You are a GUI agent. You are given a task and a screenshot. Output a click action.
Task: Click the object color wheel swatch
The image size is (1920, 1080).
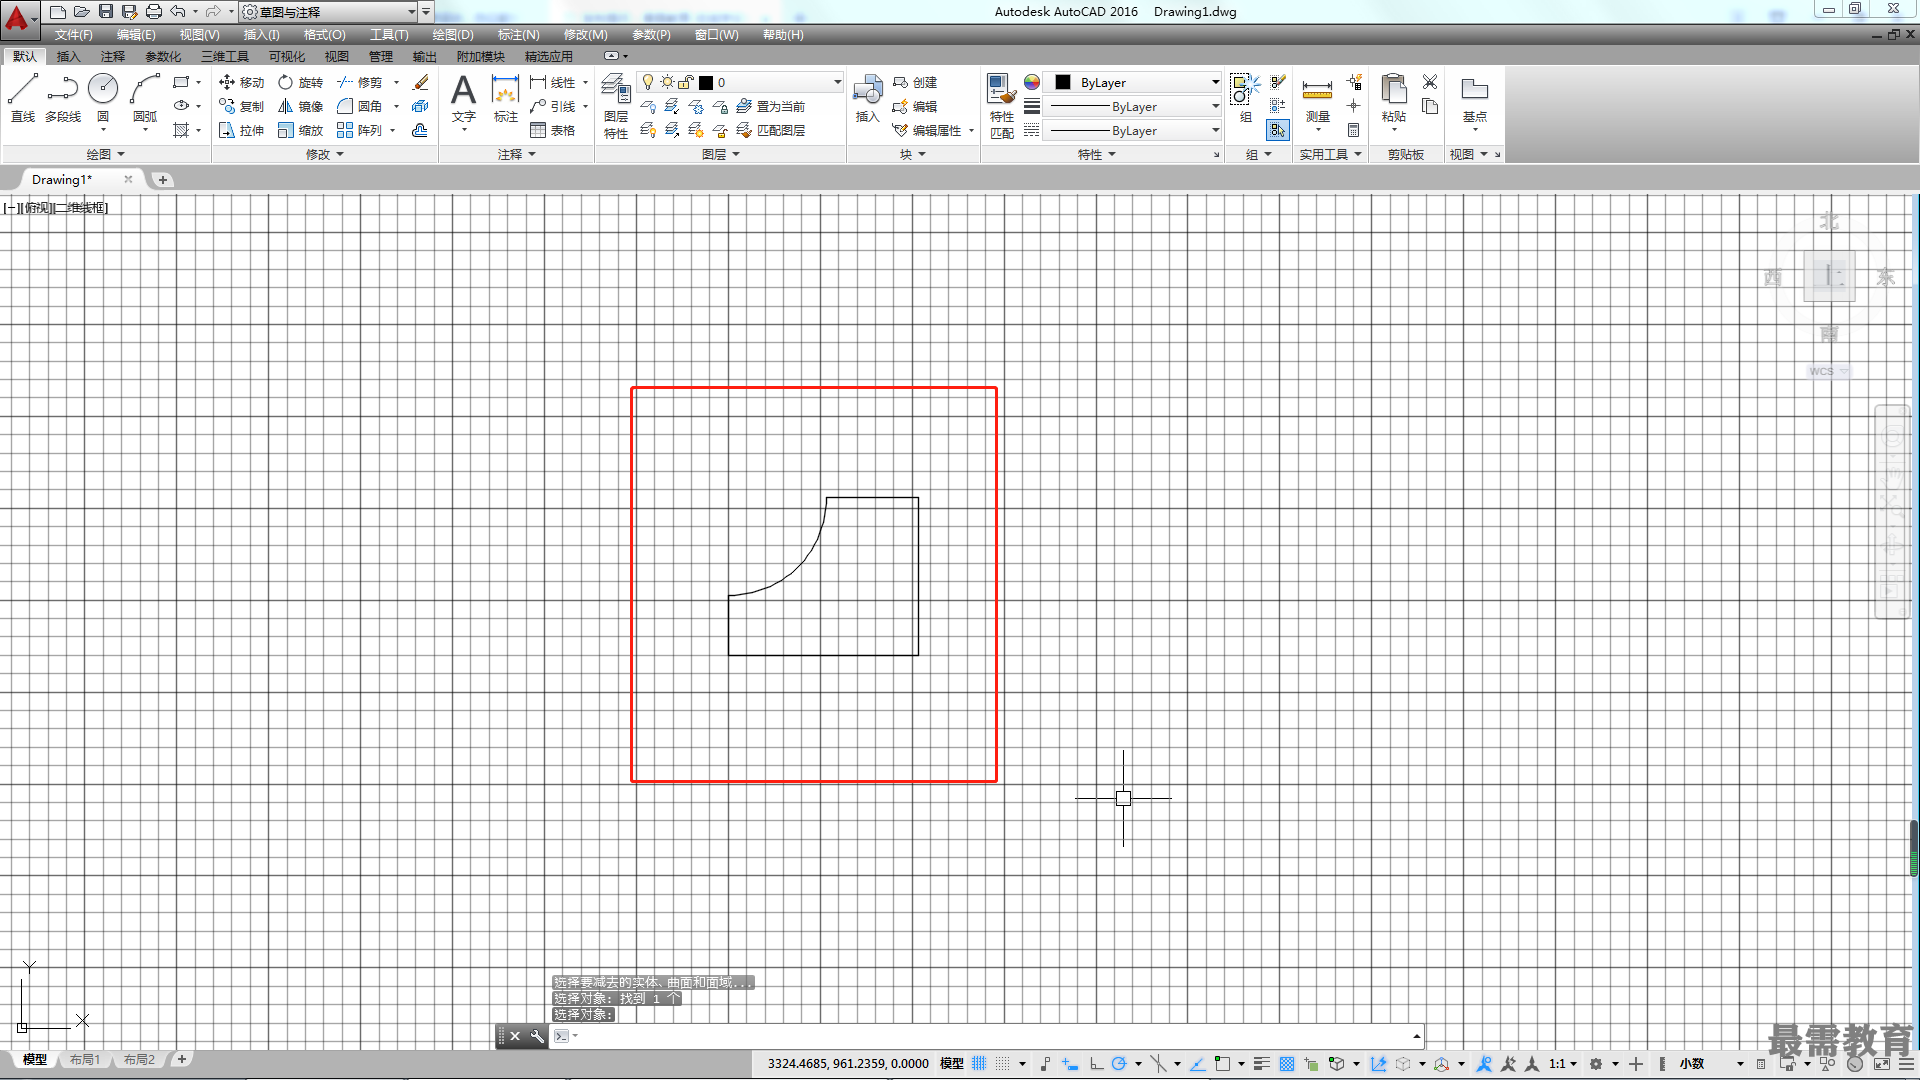click(1032, 82)
